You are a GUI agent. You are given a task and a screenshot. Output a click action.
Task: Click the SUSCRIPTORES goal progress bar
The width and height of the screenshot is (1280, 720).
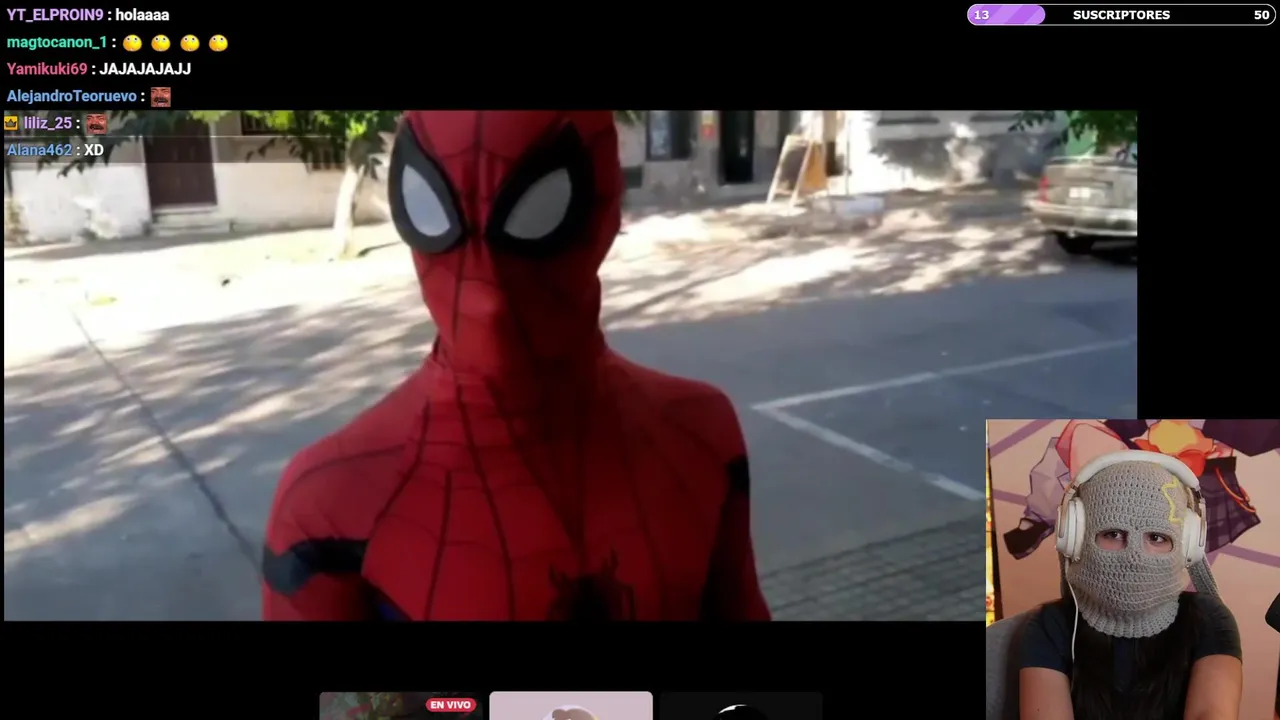pos(1121,15)
